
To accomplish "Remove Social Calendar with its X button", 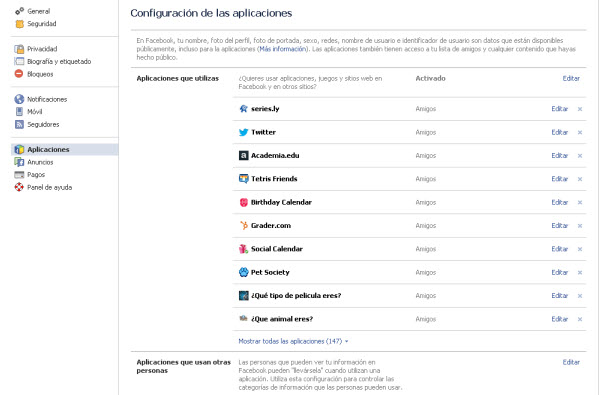I will tap(580, 249).
